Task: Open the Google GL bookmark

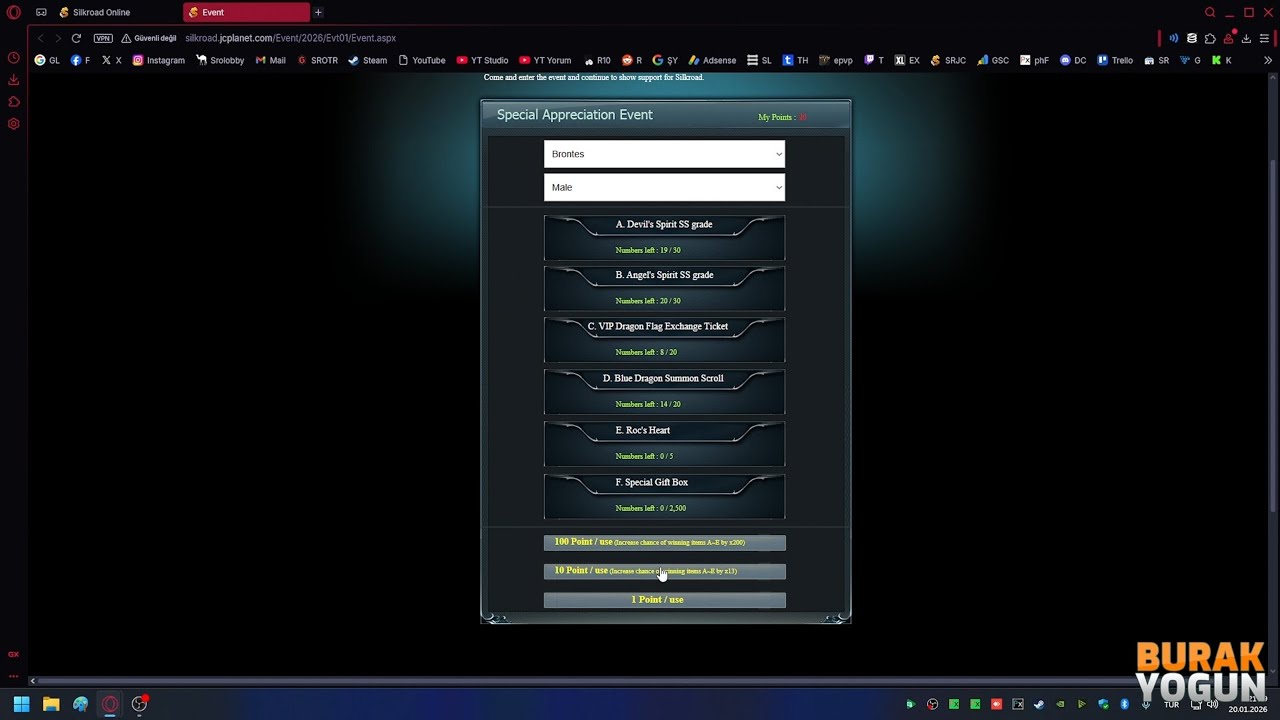Action: click(47, 60)
